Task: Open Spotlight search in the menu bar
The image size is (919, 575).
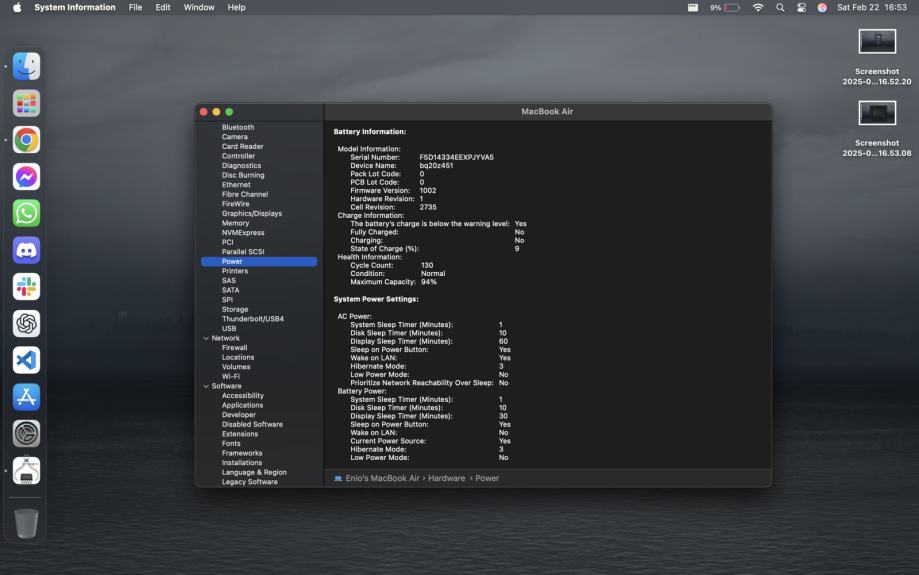Action: 780,7
